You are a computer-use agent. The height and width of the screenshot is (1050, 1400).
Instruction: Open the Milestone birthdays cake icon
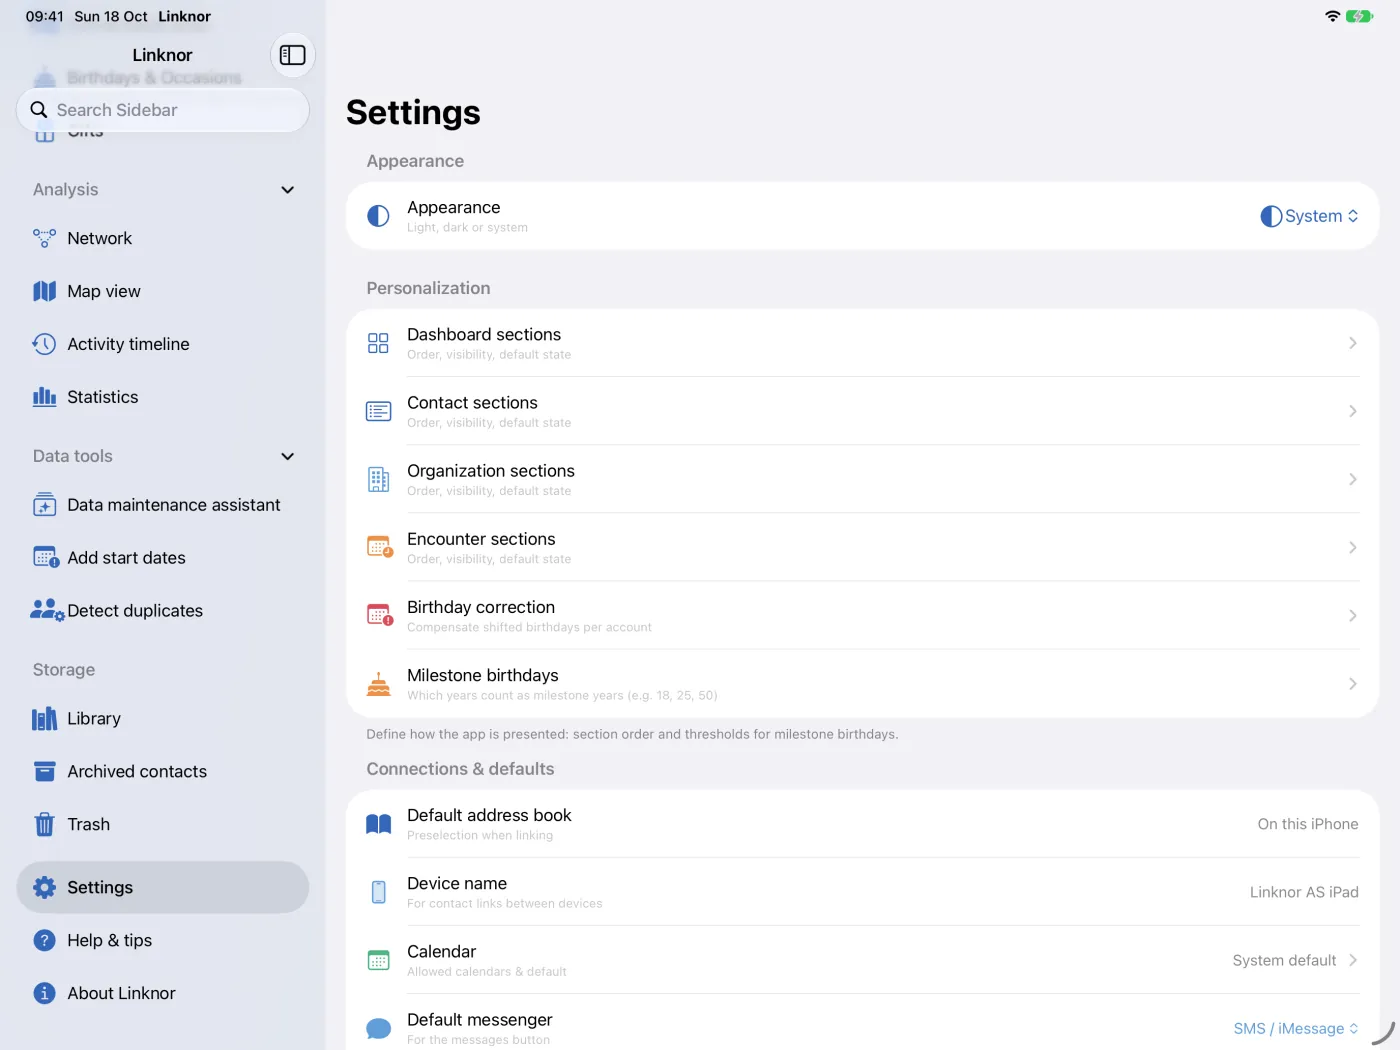(x=378, y=684)
